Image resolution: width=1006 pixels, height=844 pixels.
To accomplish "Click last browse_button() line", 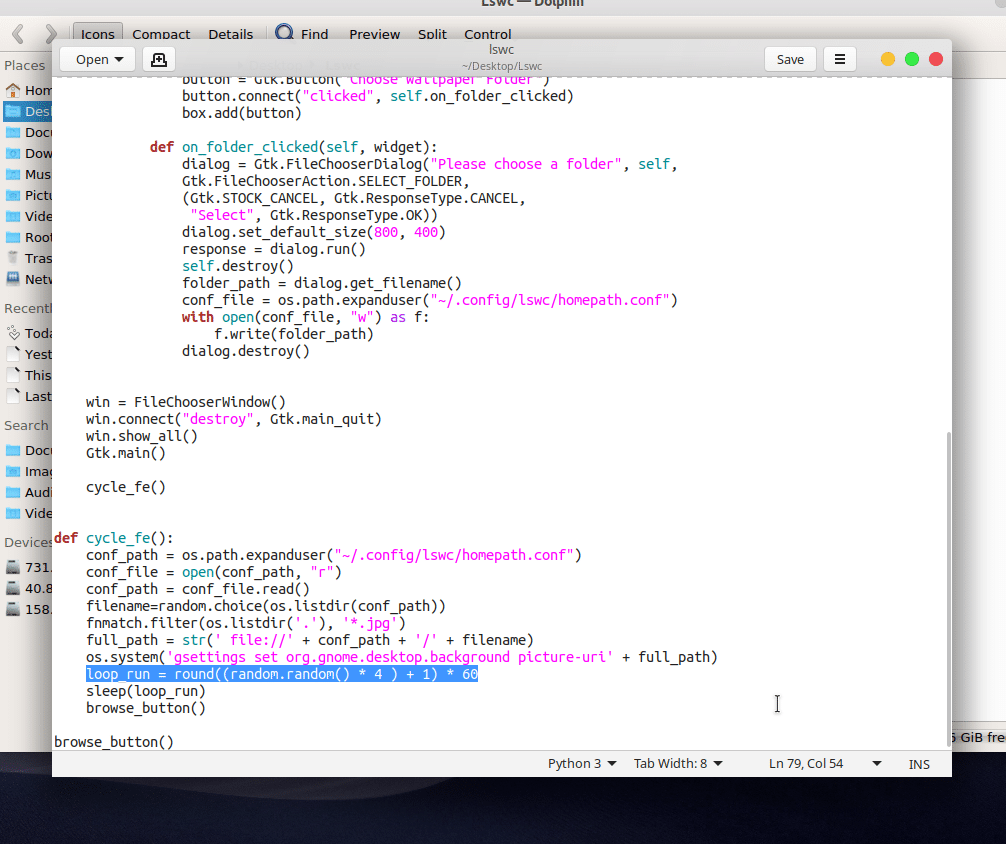I will (114, 742).
